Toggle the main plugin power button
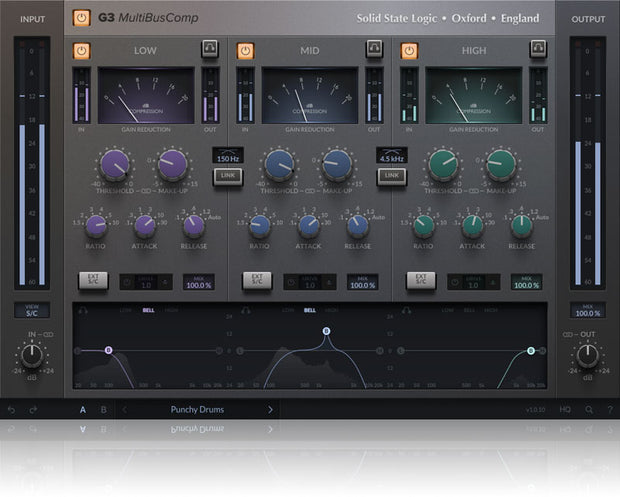 point(81,18)
